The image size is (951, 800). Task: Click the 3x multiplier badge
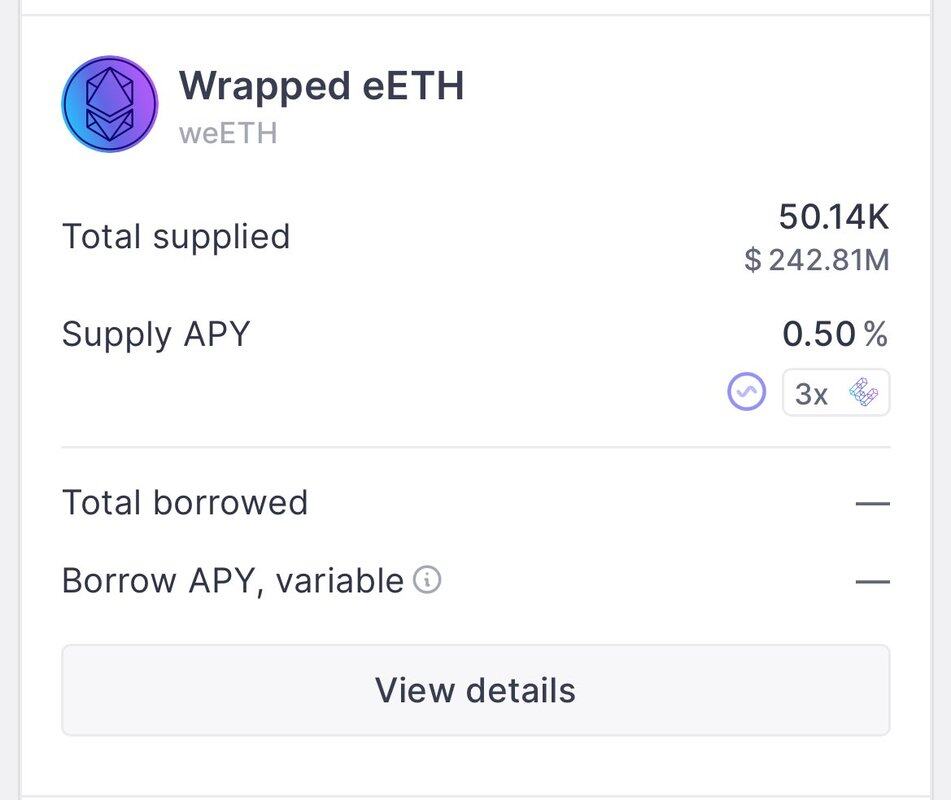(x=836, y=392)
